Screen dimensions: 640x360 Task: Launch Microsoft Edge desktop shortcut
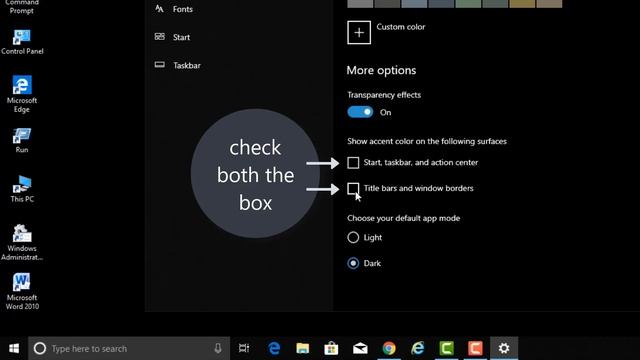[x=22, y=94]
